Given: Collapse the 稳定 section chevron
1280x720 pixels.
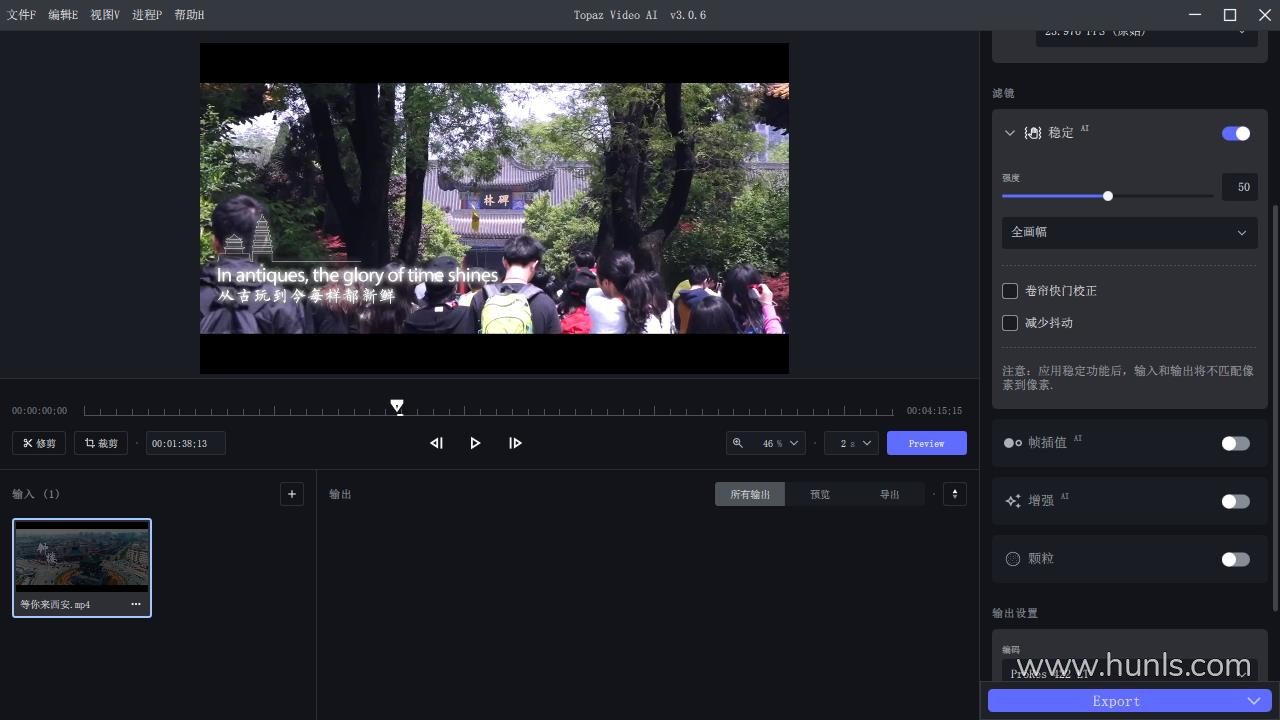Looking at the screenshot, I should point(1009,133).
